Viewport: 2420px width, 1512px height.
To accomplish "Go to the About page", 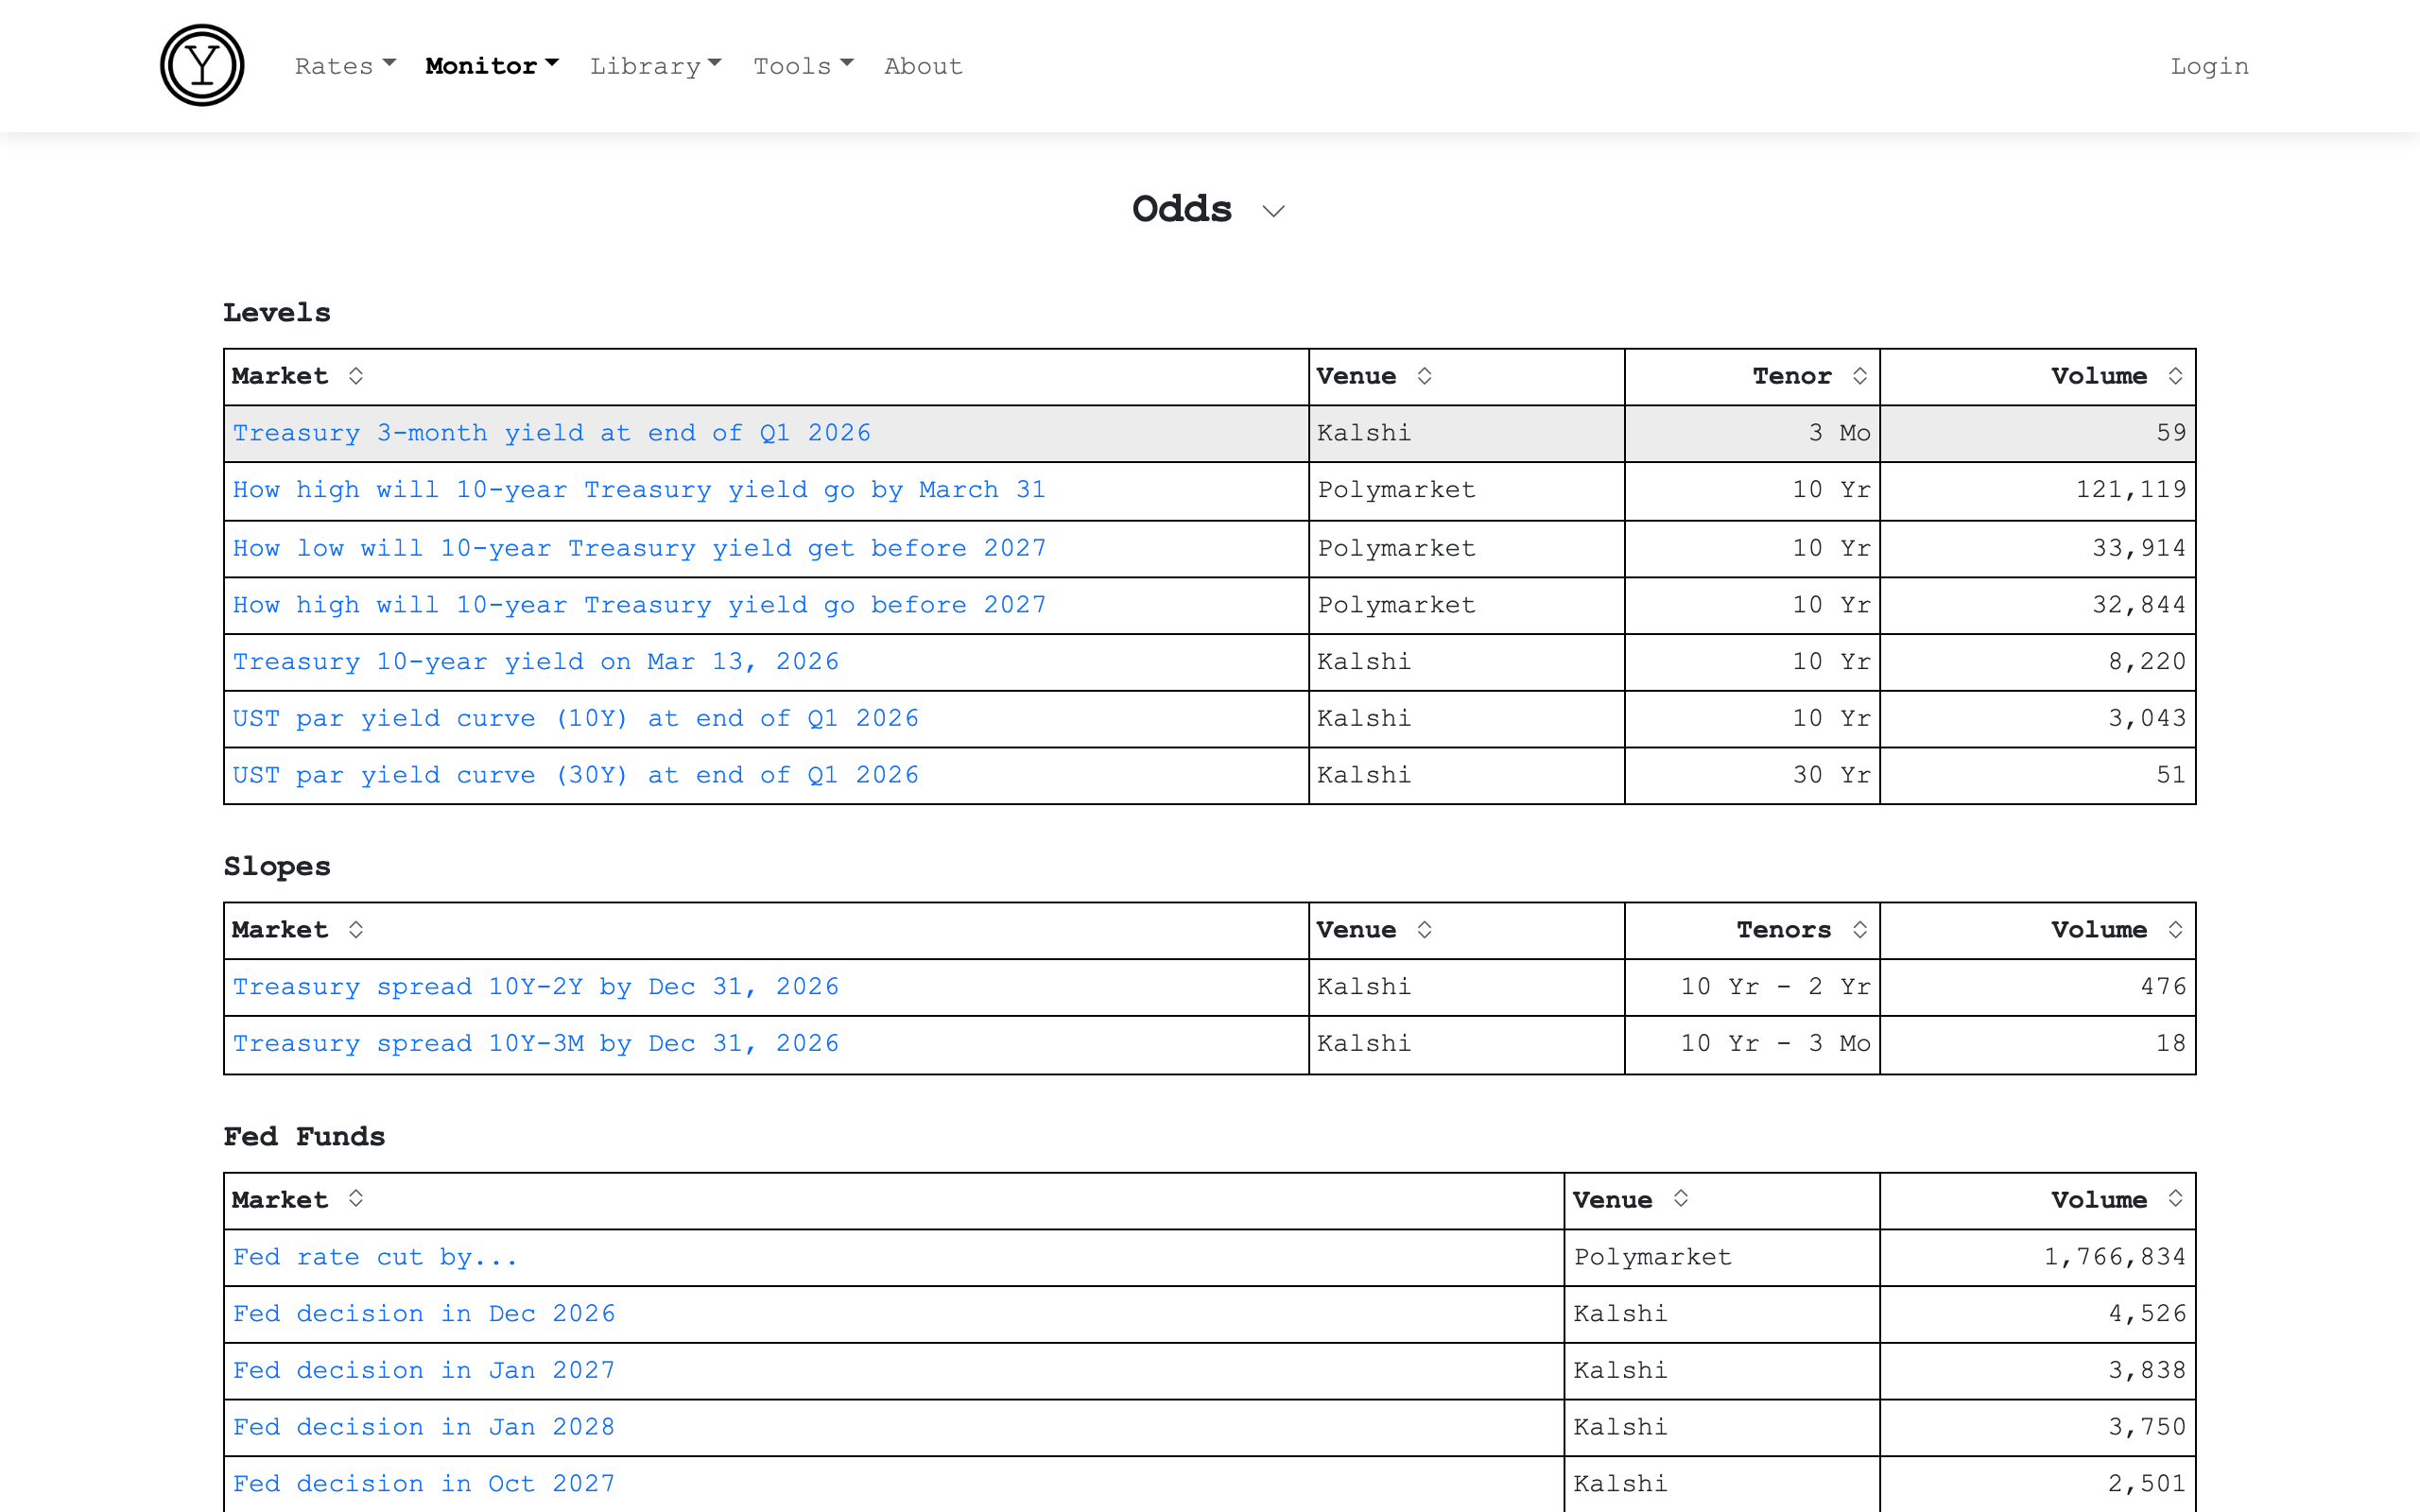I will [922, 66].
